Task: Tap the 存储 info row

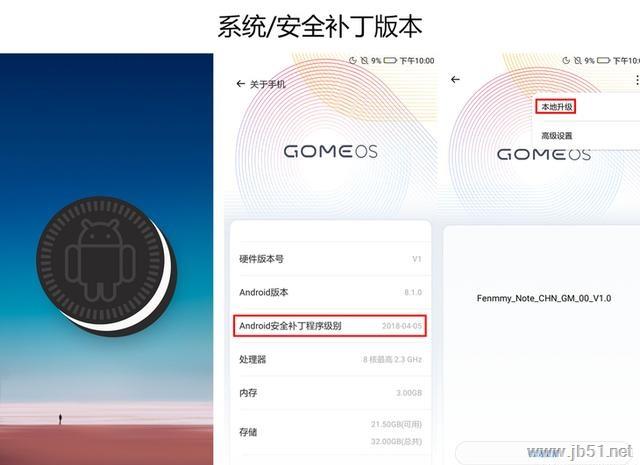Action: point(330,432)
